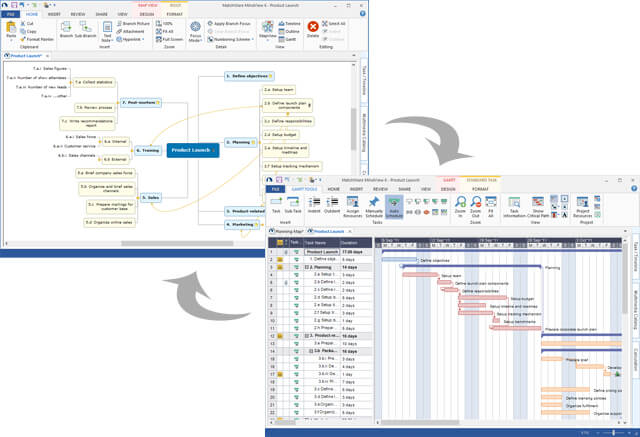640x437 pixels.
Task: Click Apply Branch Focus
Action: pyautogui.click(x=229, y=24)
